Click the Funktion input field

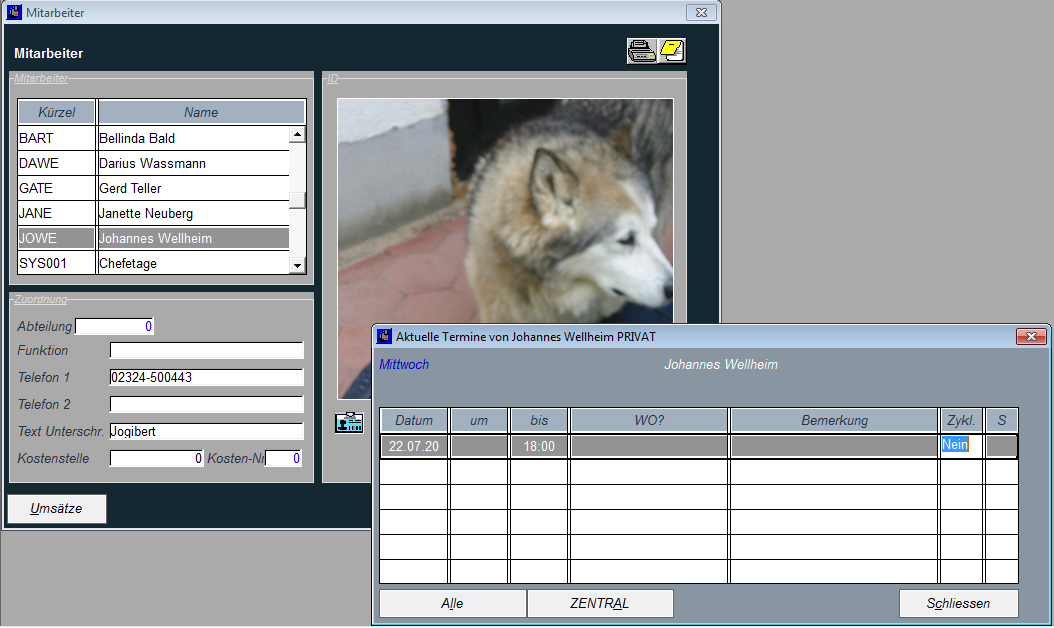pos(206,350)
